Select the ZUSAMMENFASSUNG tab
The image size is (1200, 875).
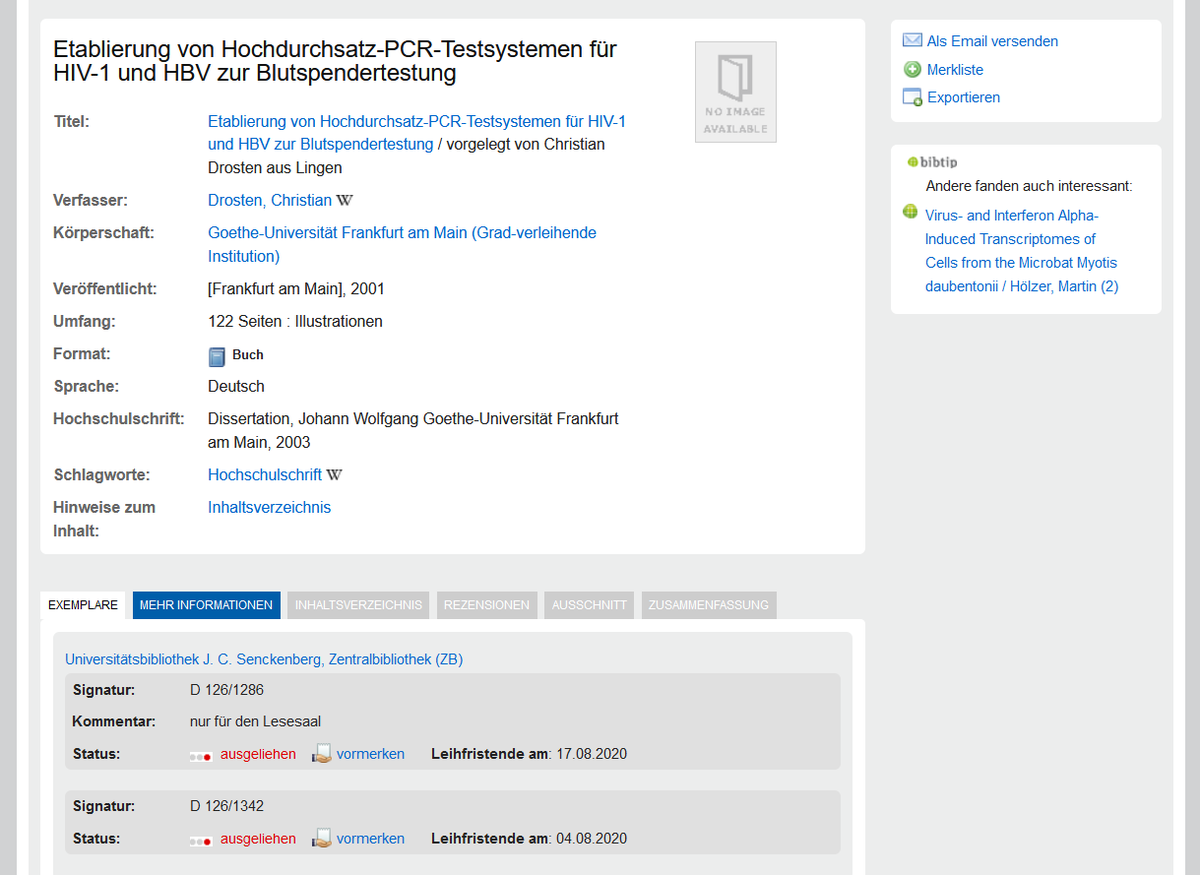tap(708, 605)
